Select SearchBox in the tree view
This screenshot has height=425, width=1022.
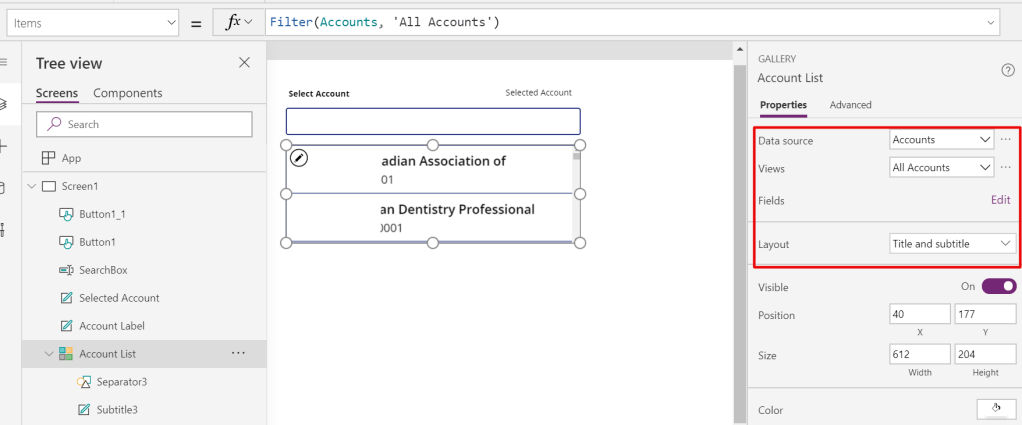tap(103, 270)
